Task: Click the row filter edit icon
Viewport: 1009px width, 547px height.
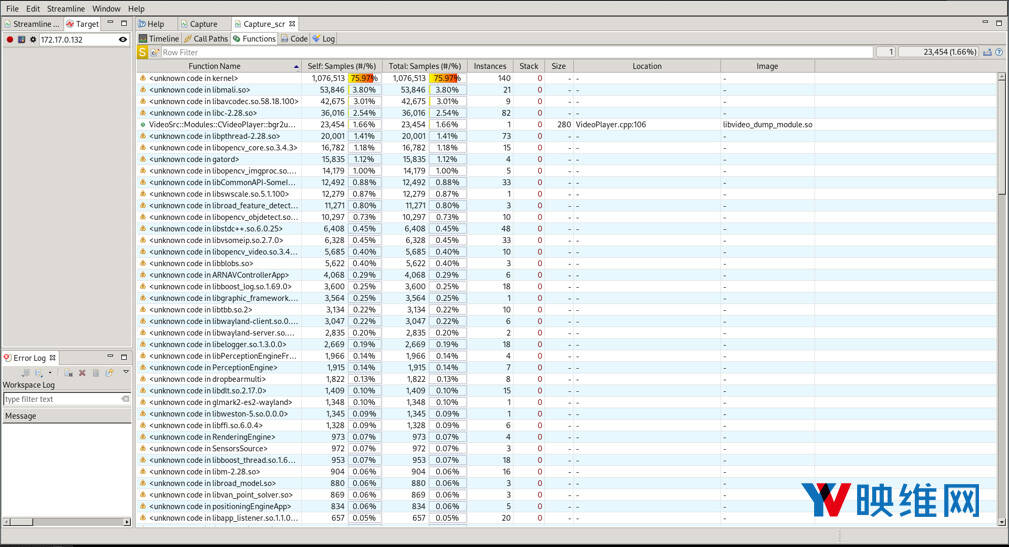Action: tap(155, 52)
